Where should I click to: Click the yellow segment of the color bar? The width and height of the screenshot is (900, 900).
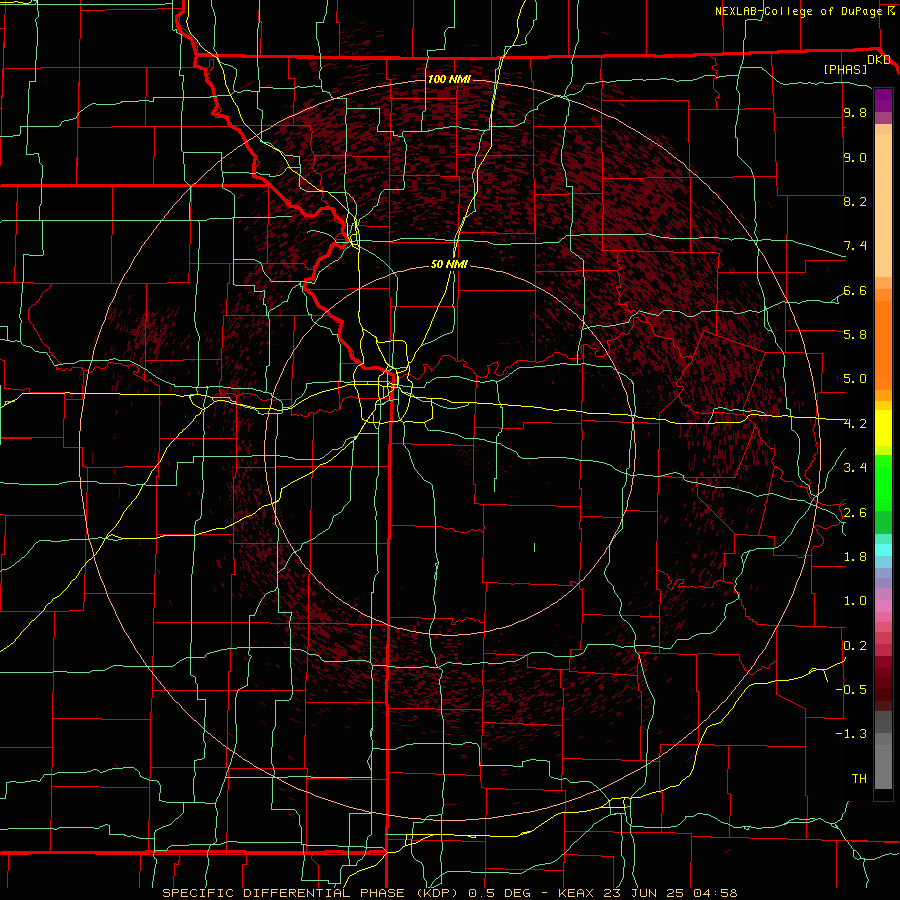pyautogui.click(x=883, y=428)
